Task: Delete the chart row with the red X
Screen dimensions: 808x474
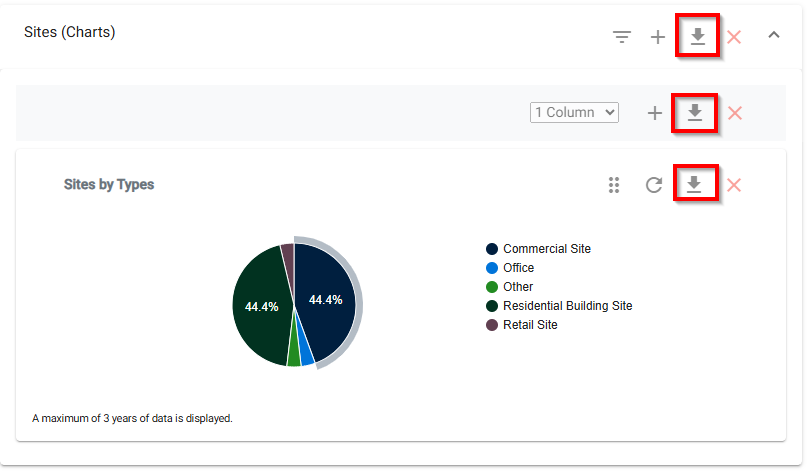Action: 735,113
